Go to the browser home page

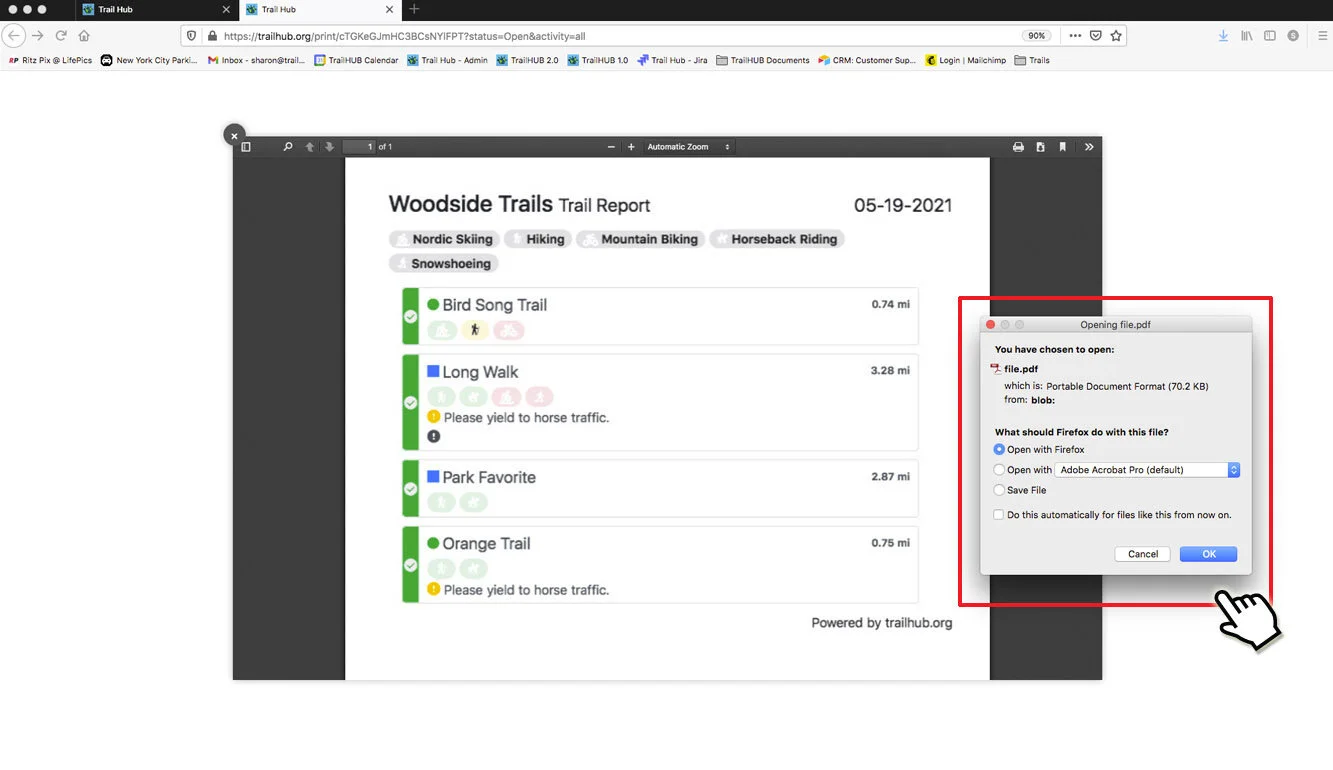(x=84, y=35)
